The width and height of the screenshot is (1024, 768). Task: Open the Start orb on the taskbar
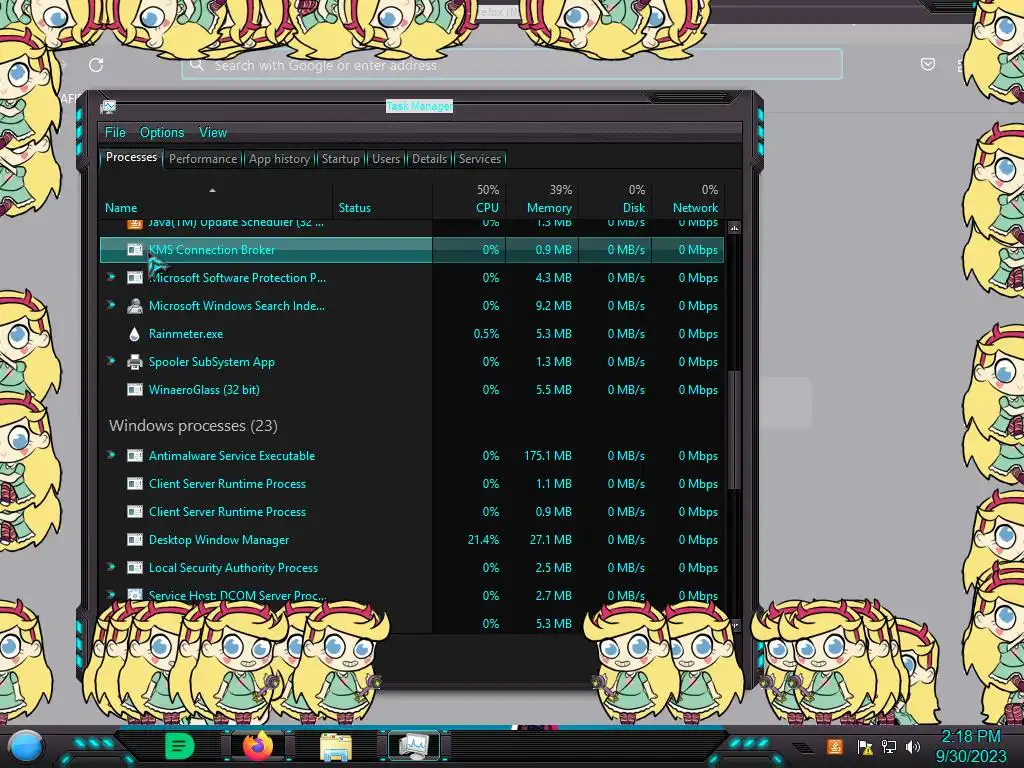[x=25, y=746]
